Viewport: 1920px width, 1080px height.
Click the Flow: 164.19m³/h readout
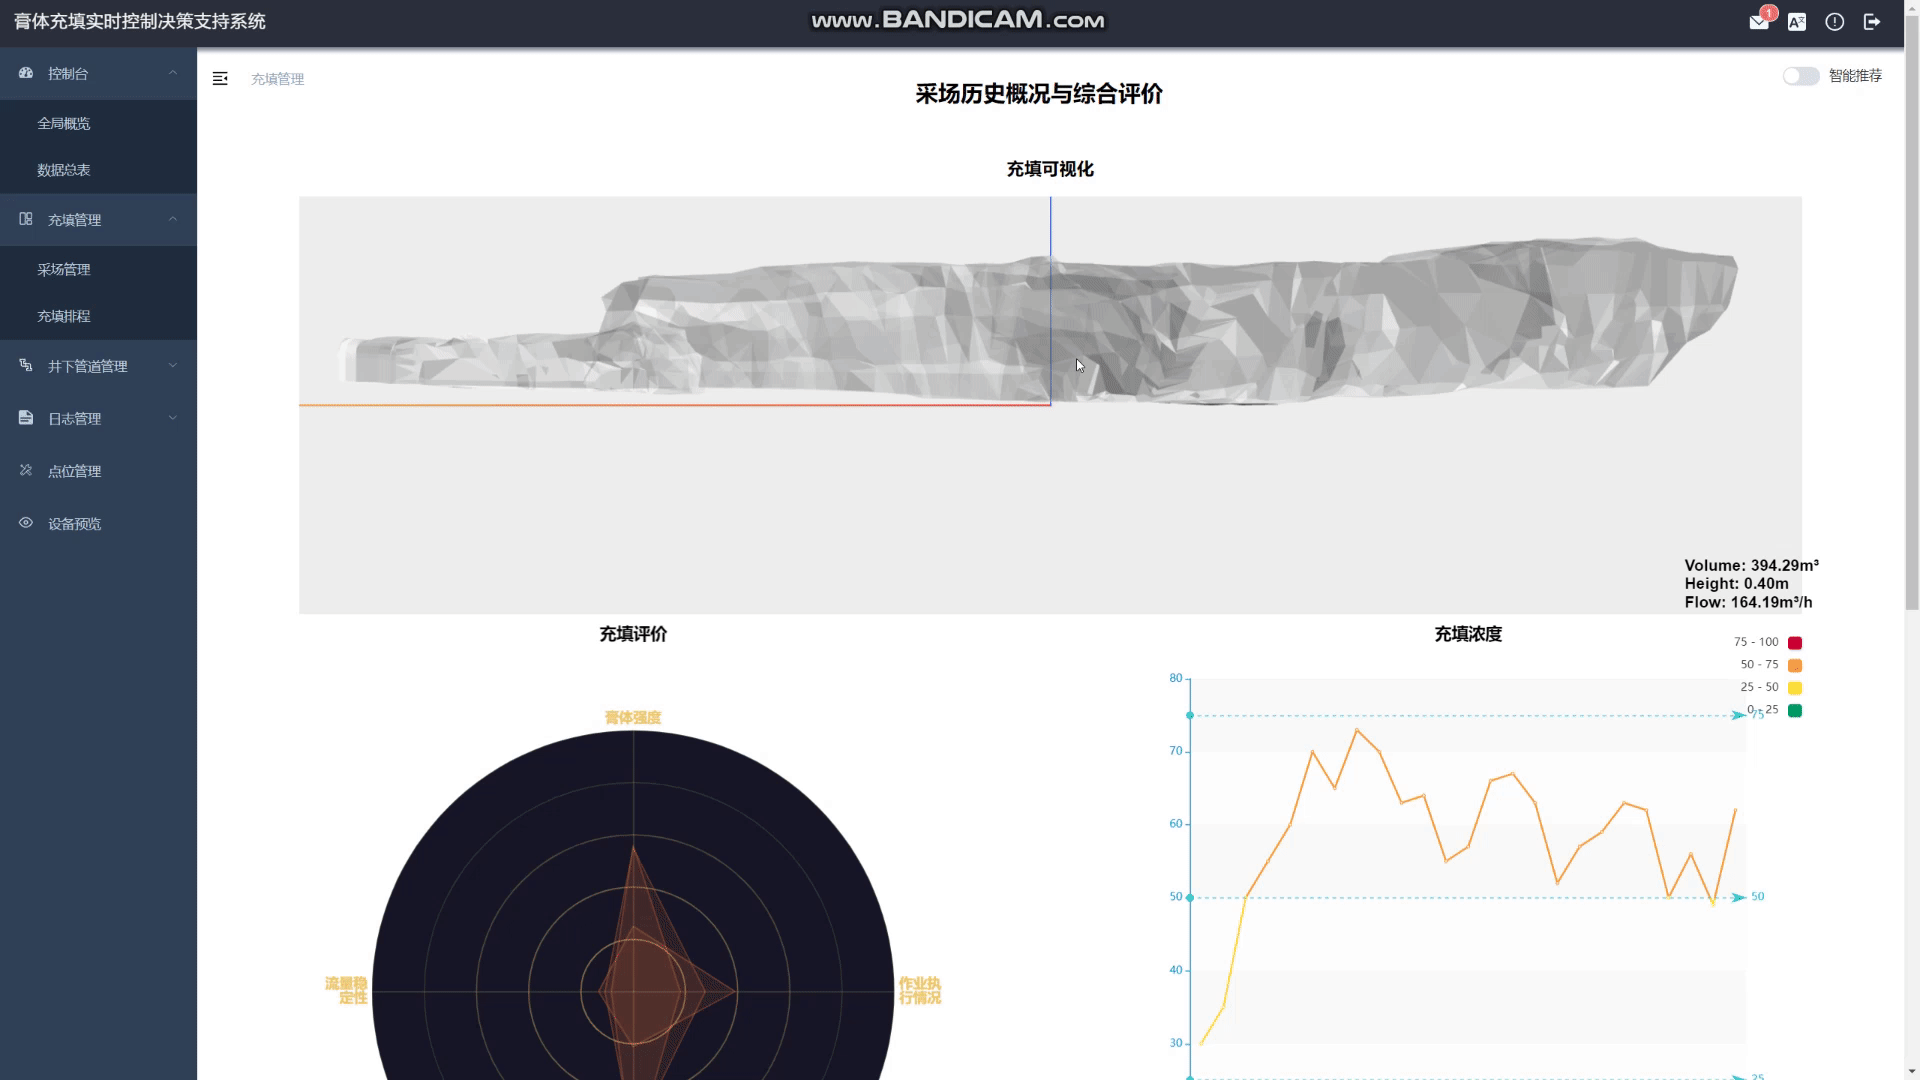pos(1748,602)
